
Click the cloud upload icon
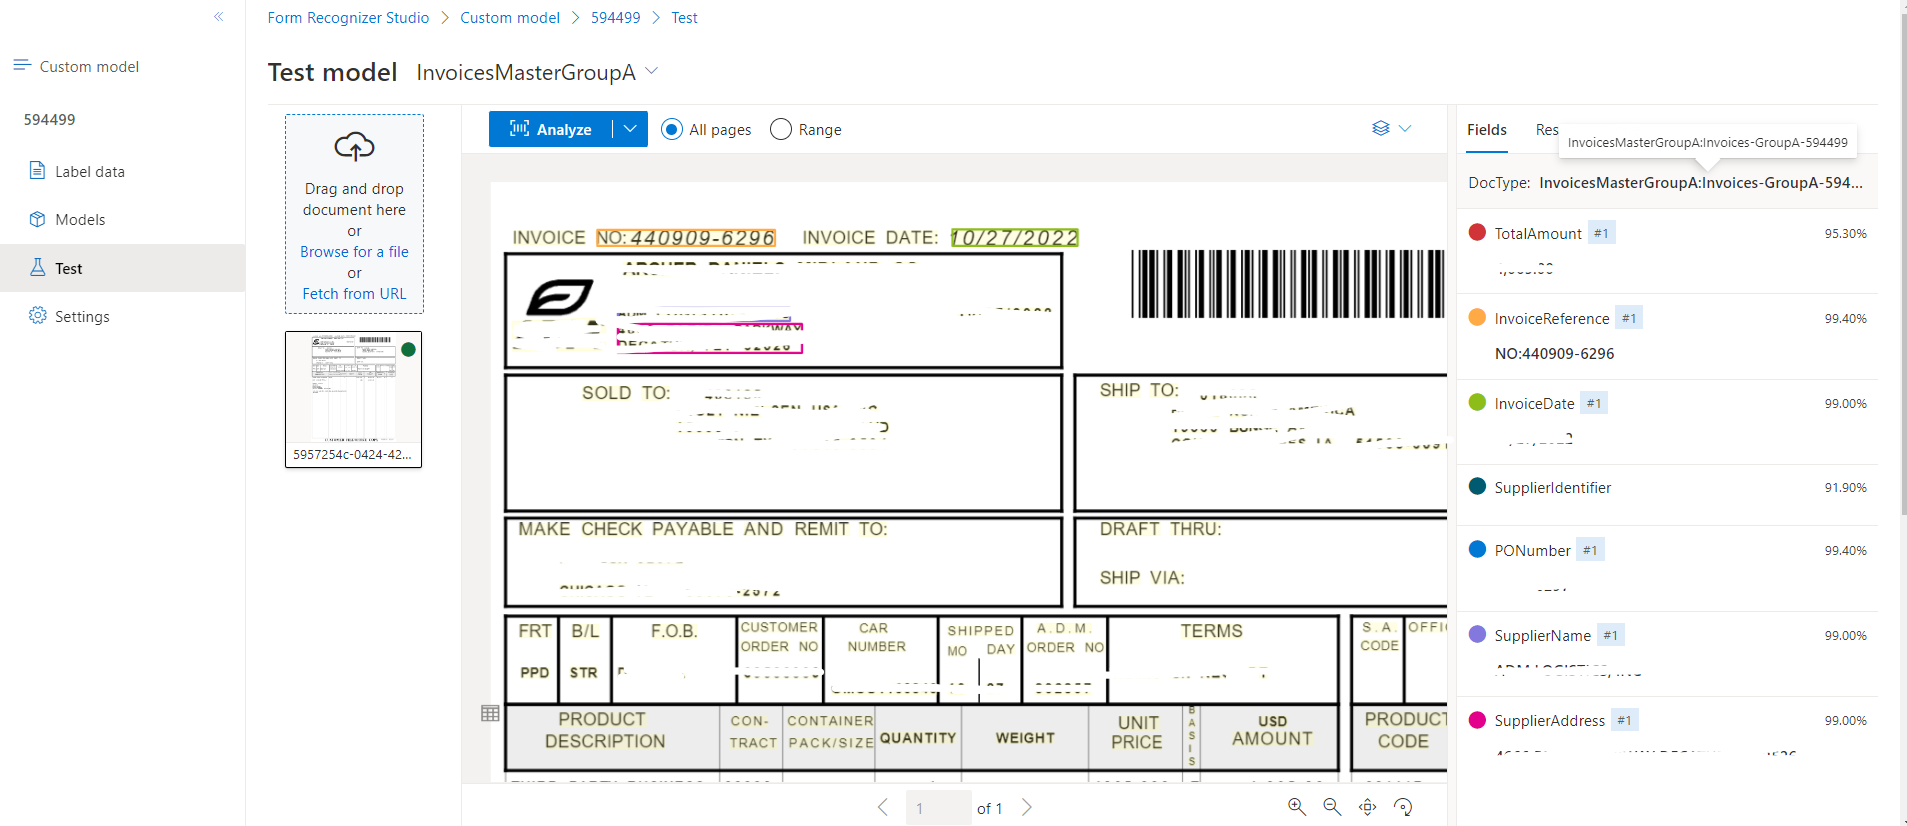(x=354, y=147)
